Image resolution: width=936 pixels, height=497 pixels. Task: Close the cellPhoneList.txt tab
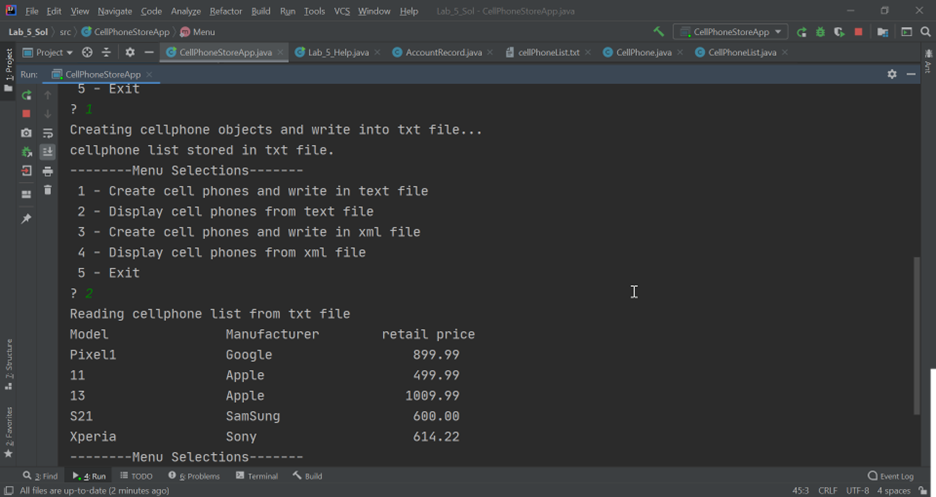tap(588, 53)
